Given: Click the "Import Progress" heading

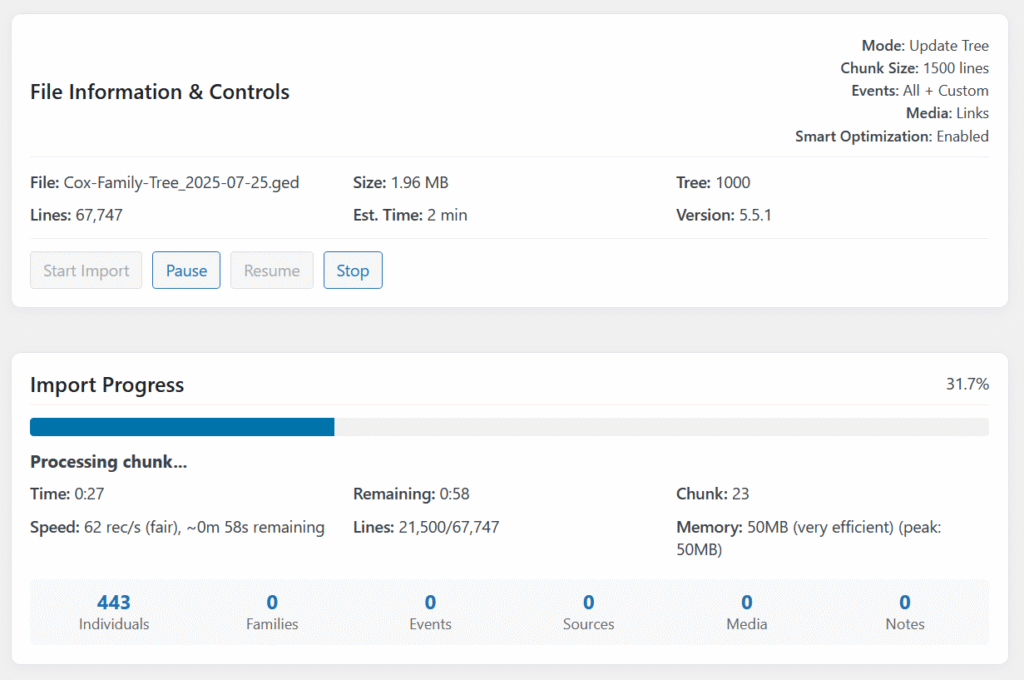Looking at the screenshot, I should coord(107,385).
